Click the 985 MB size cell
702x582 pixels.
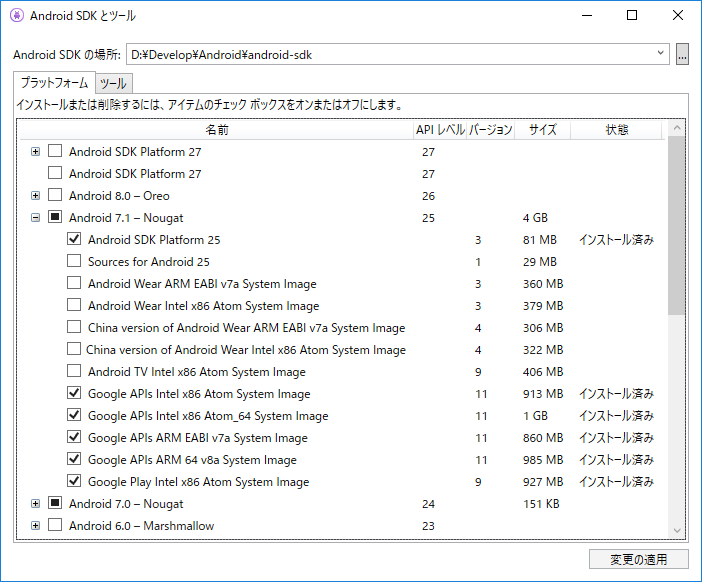(x=543, y=460)
